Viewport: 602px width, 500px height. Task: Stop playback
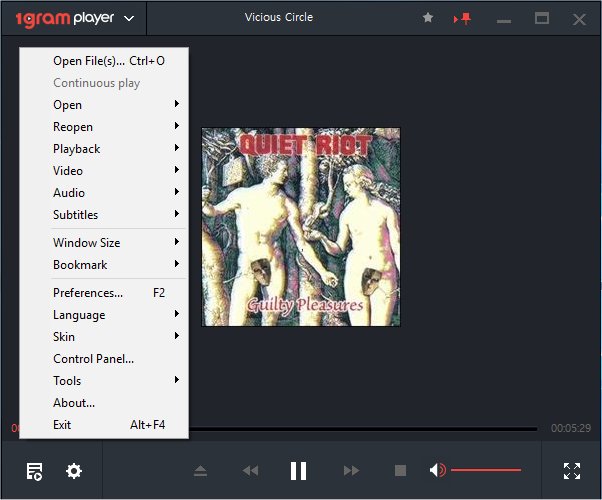tap(400, 470)
